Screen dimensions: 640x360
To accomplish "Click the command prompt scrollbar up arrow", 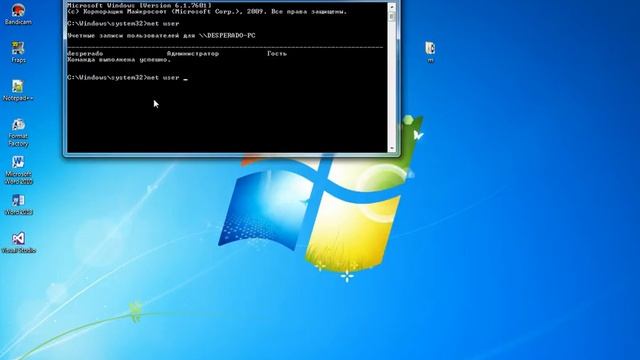I will click(x=392, y=7).
